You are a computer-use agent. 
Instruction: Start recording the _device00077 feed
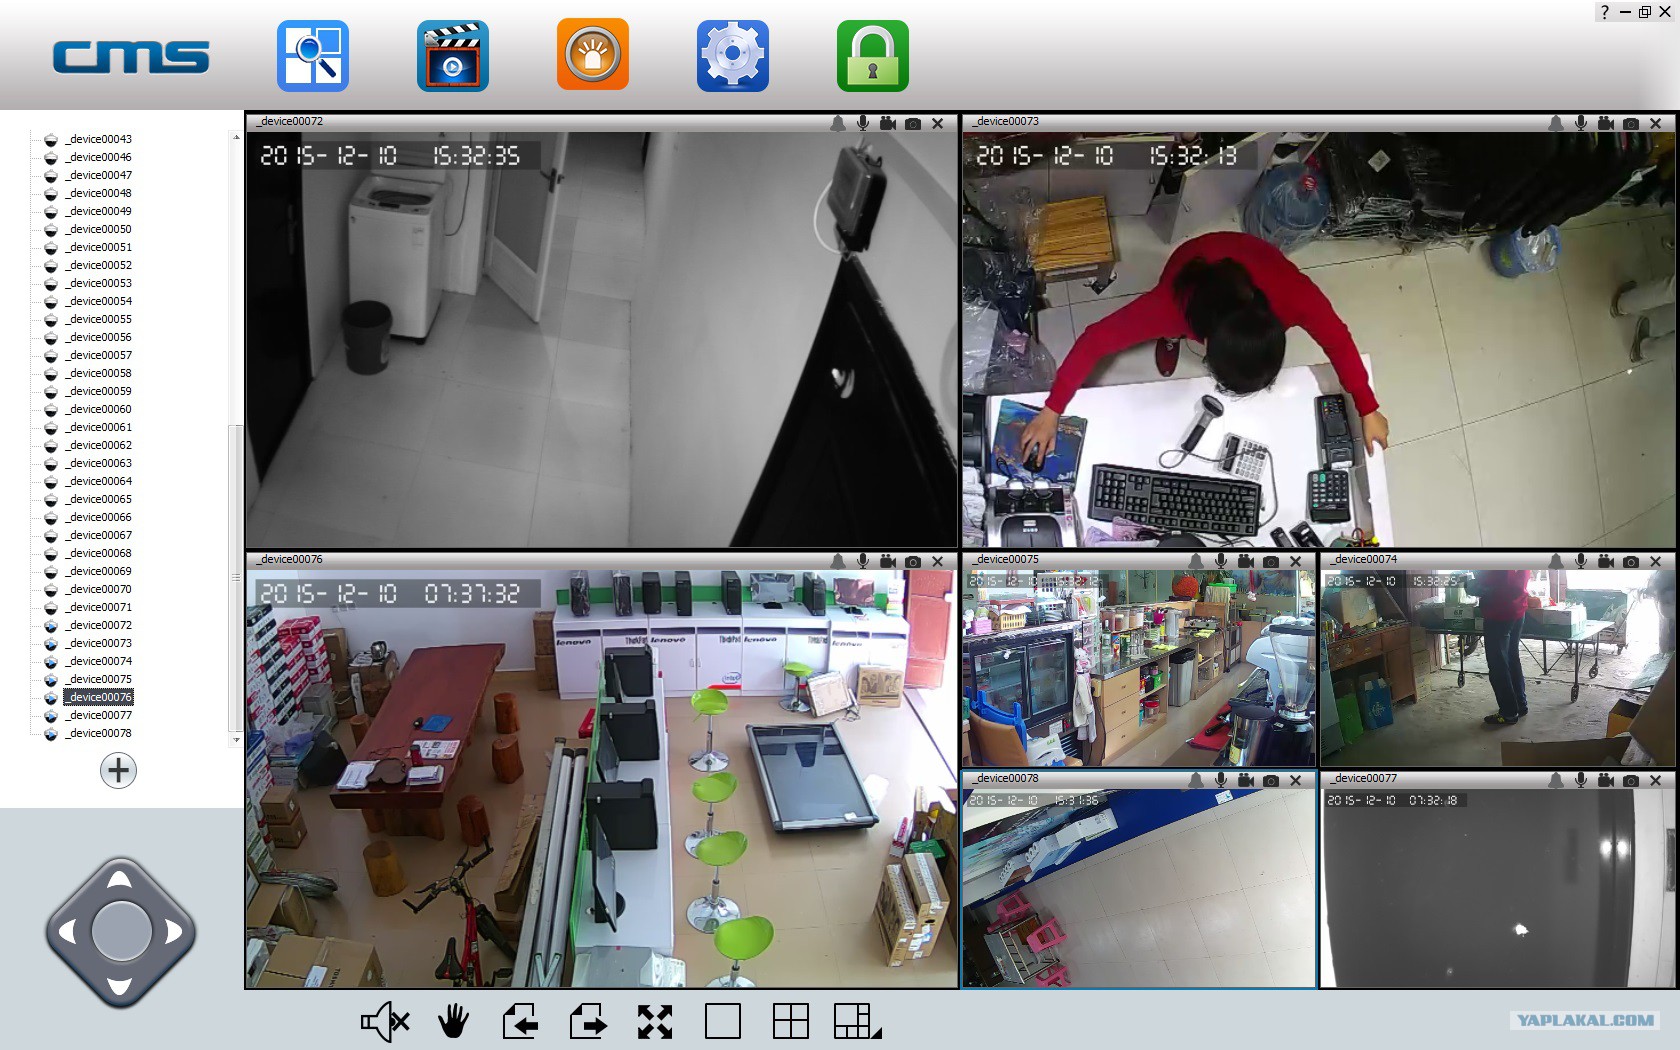pos(1606,780)
